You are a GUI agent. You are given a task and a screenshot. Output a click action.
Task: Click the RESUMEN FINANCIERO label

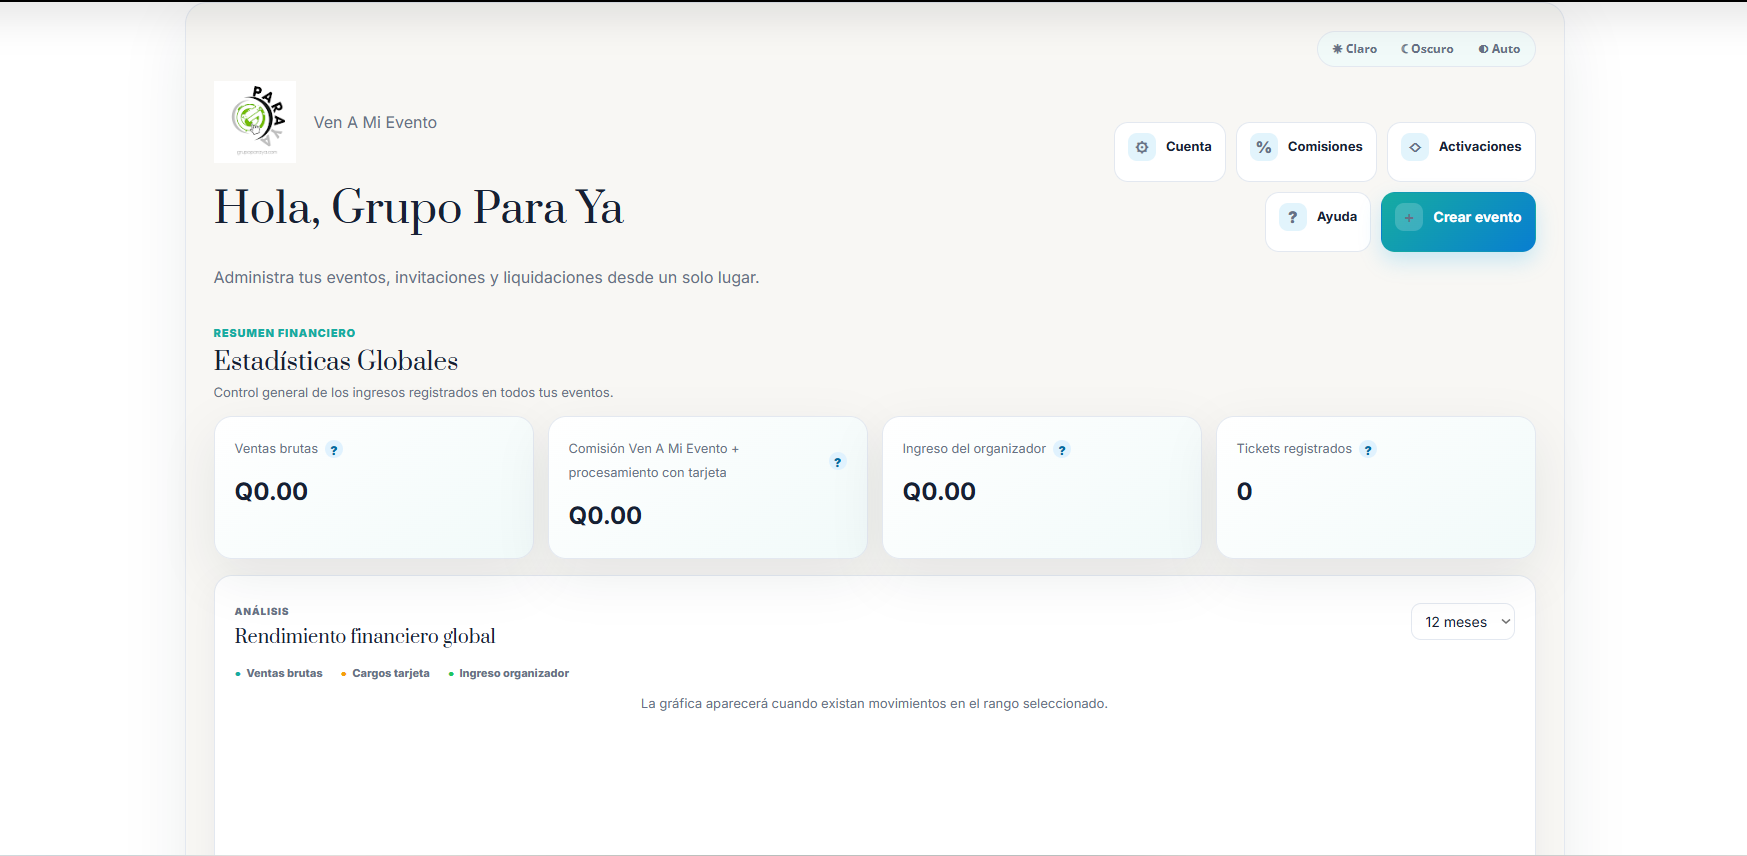(x=284, y=333)
